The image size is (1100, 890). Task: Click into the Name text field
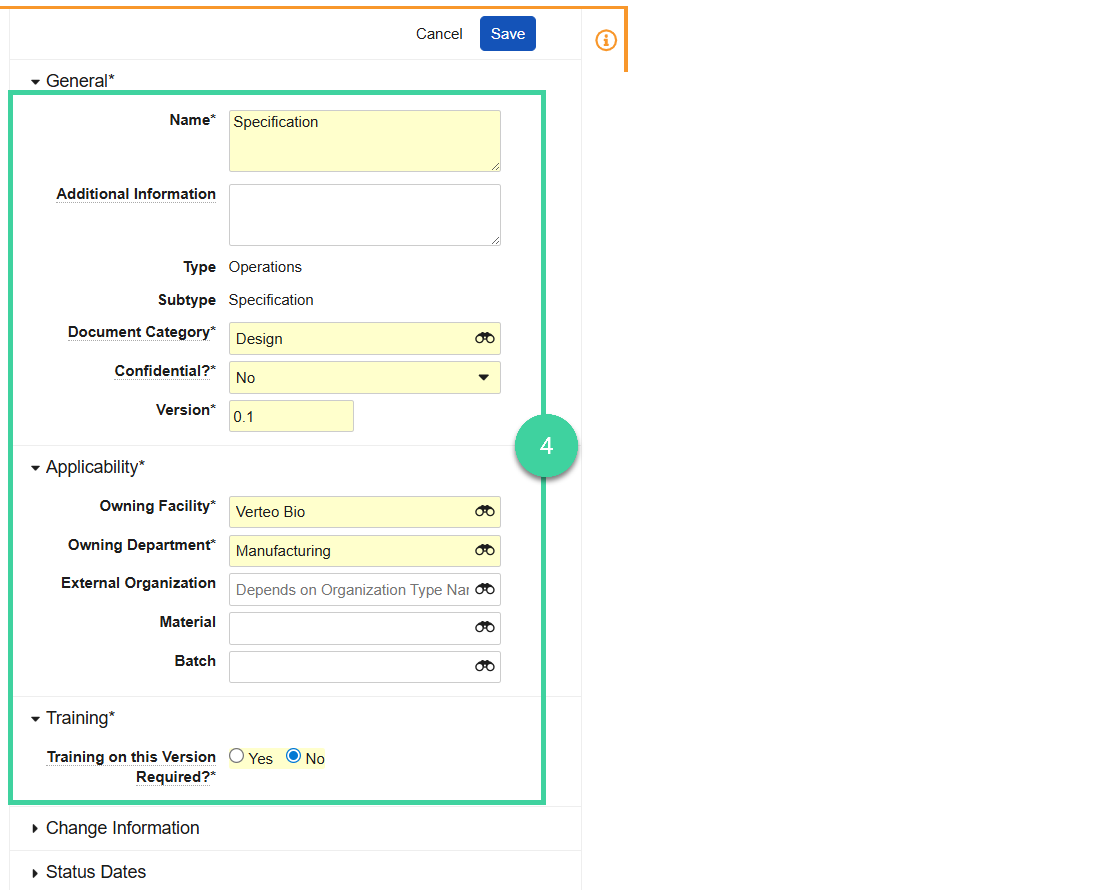[x=364, y=140]
